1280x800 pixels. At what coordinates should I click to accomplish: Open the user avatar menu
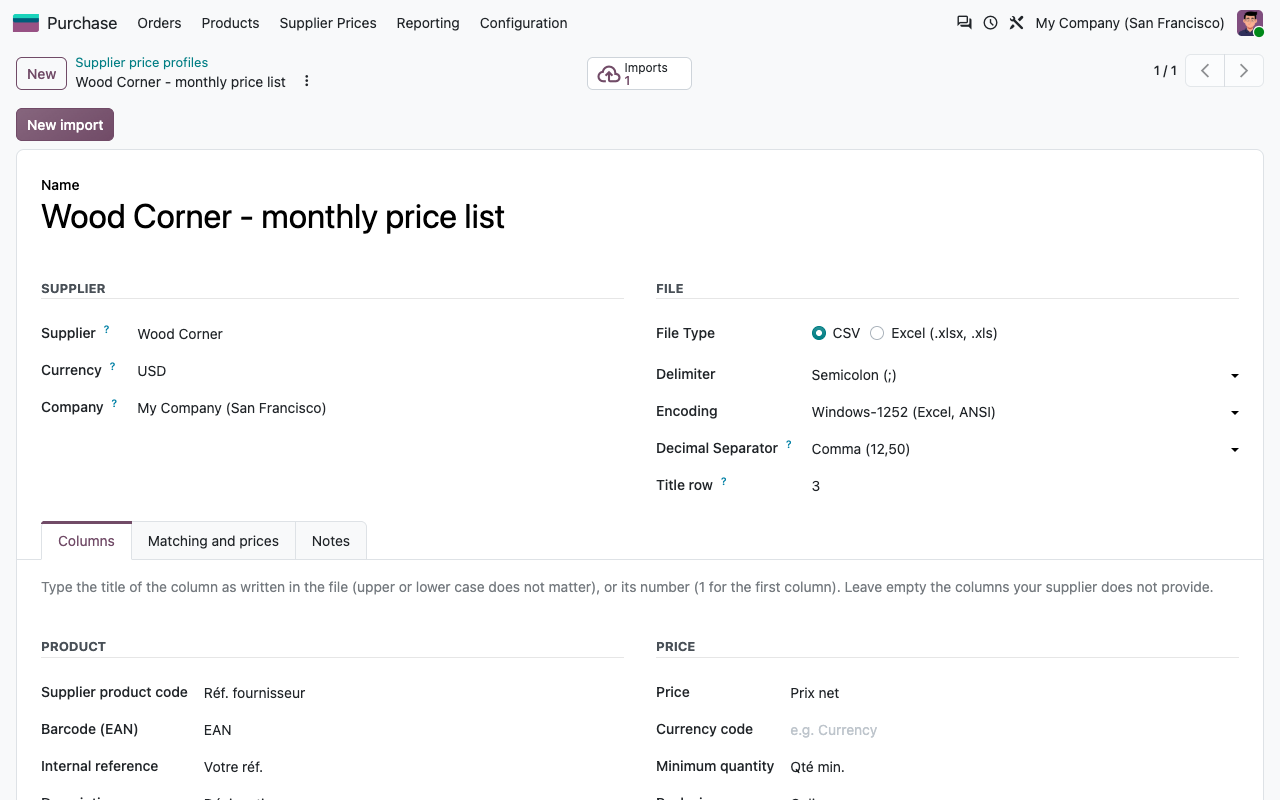click(1250, 23)
